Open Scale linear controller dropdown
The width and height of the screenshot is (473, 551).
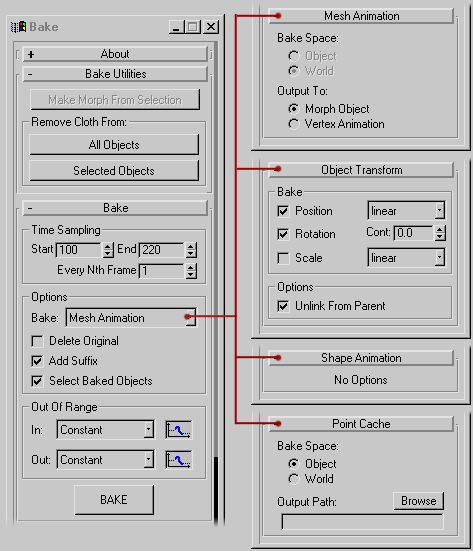[406, 258]
